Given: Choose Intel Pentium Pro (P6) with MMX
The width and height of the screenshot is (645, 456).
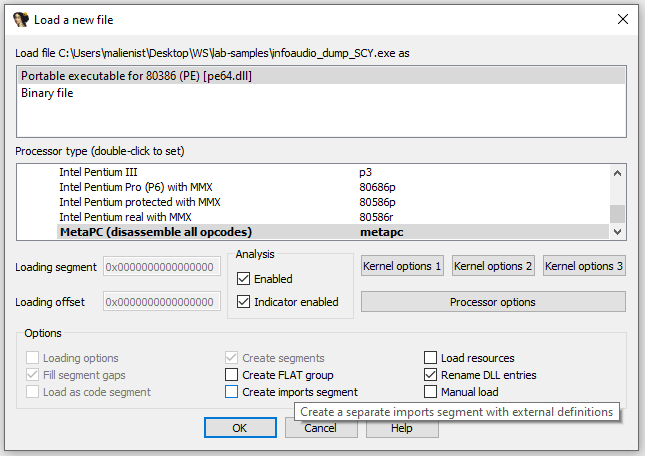Looking at the screenshot, I should click(135, 187).
